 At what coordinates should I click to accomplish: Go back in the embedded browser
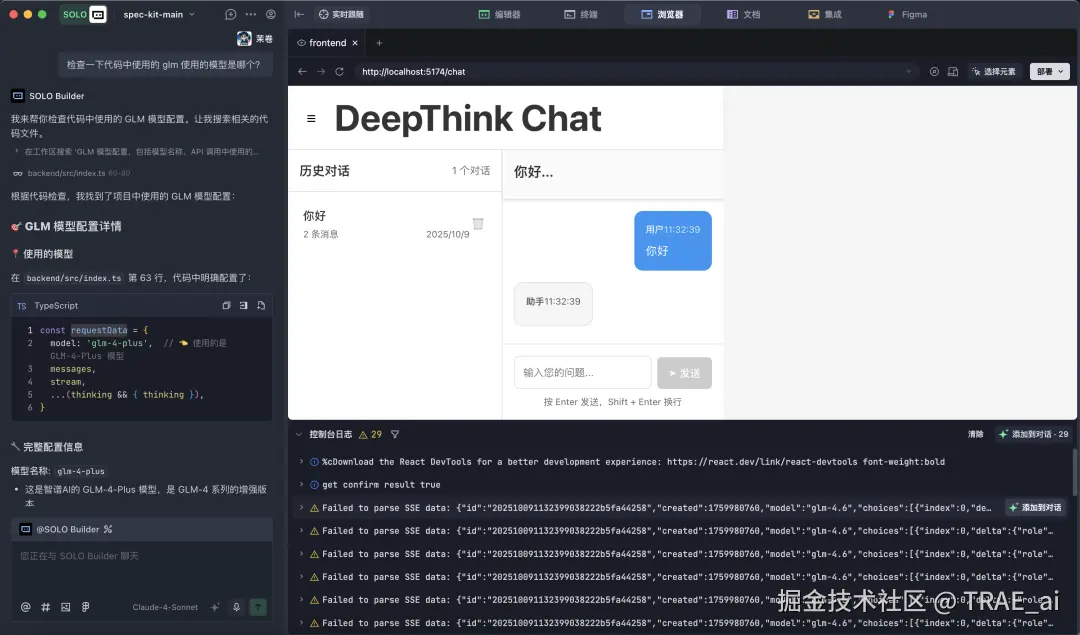pyautogui.click(x=302, y=72)
